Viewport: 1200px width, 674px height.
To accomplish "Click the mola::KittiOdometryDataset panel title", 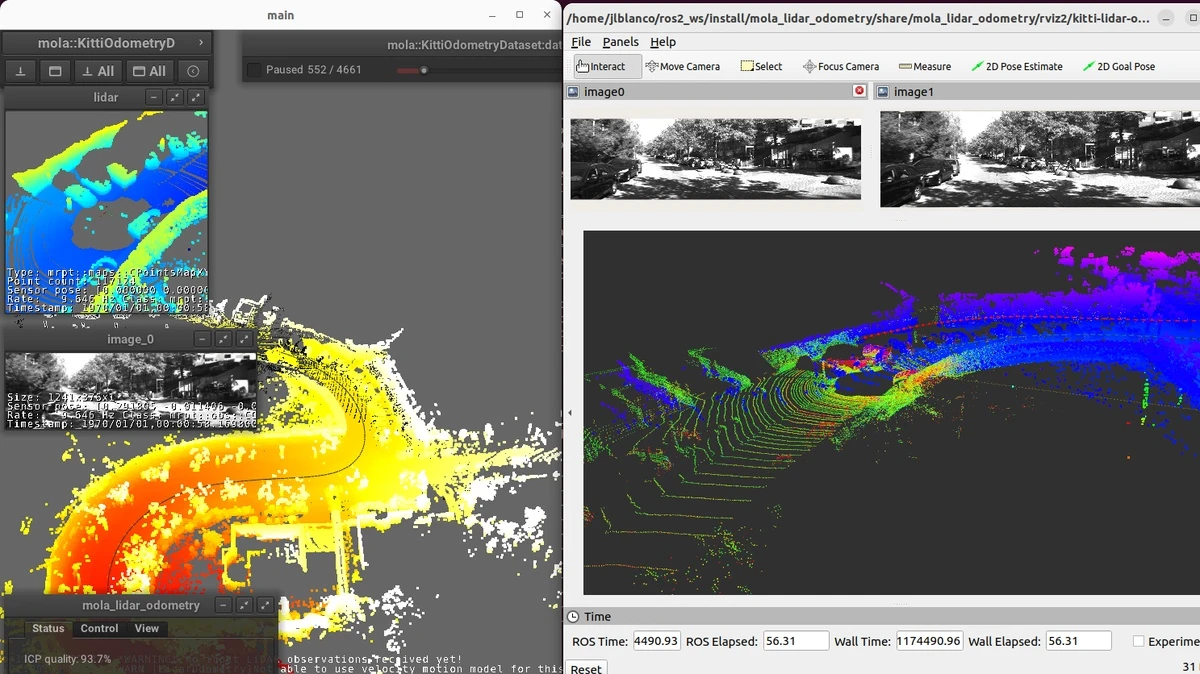I will pos(474,45).
